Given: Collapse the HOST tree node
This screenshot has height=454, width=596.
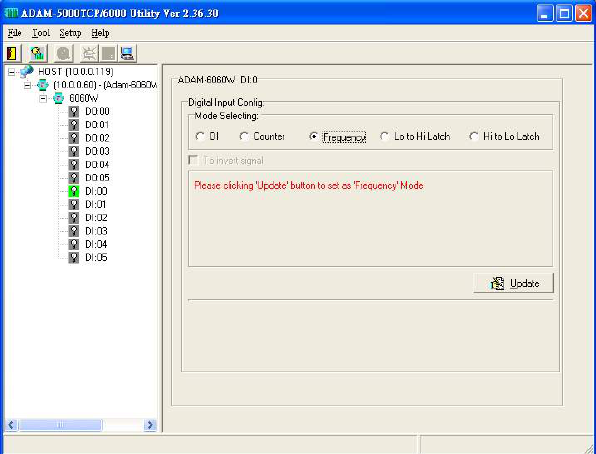Looking at the screenshot, I should coord(12,72).
